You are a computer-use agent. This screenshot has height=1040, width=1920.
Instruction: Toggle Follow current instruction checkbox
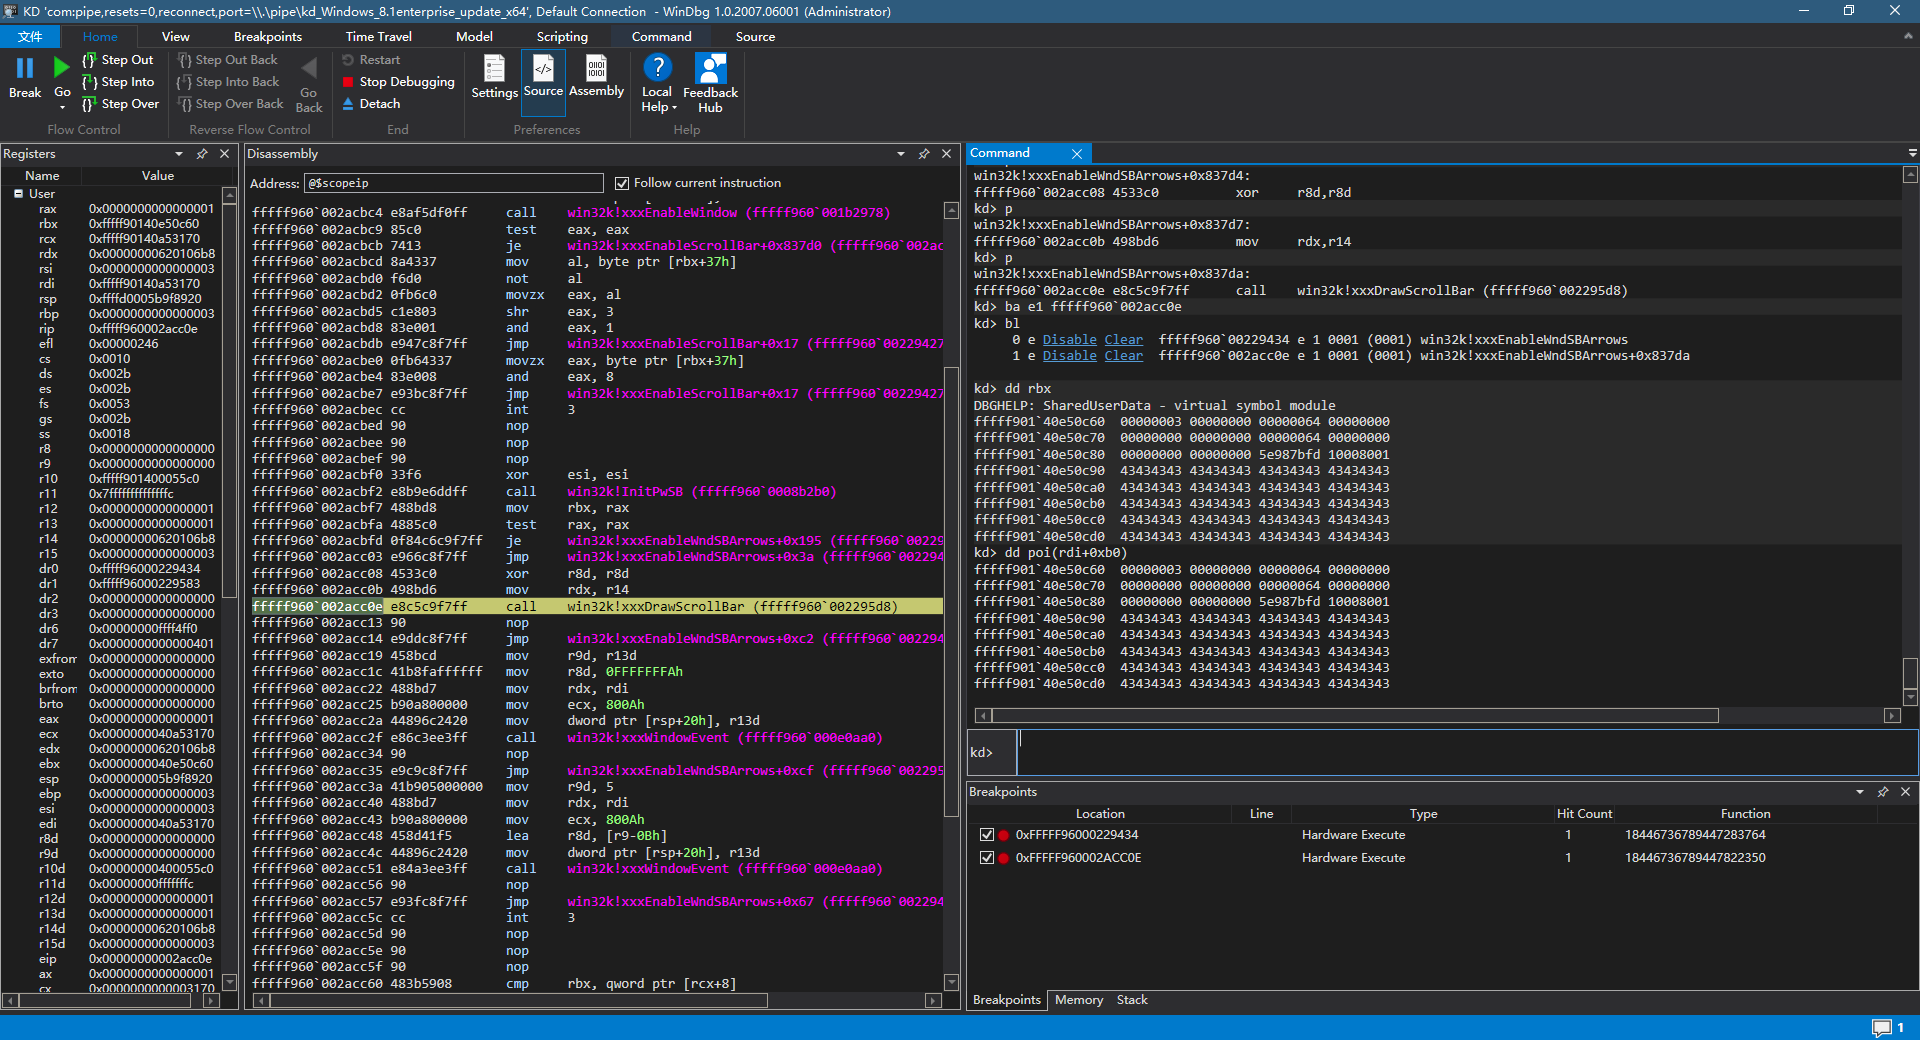(x=622, y=183)
